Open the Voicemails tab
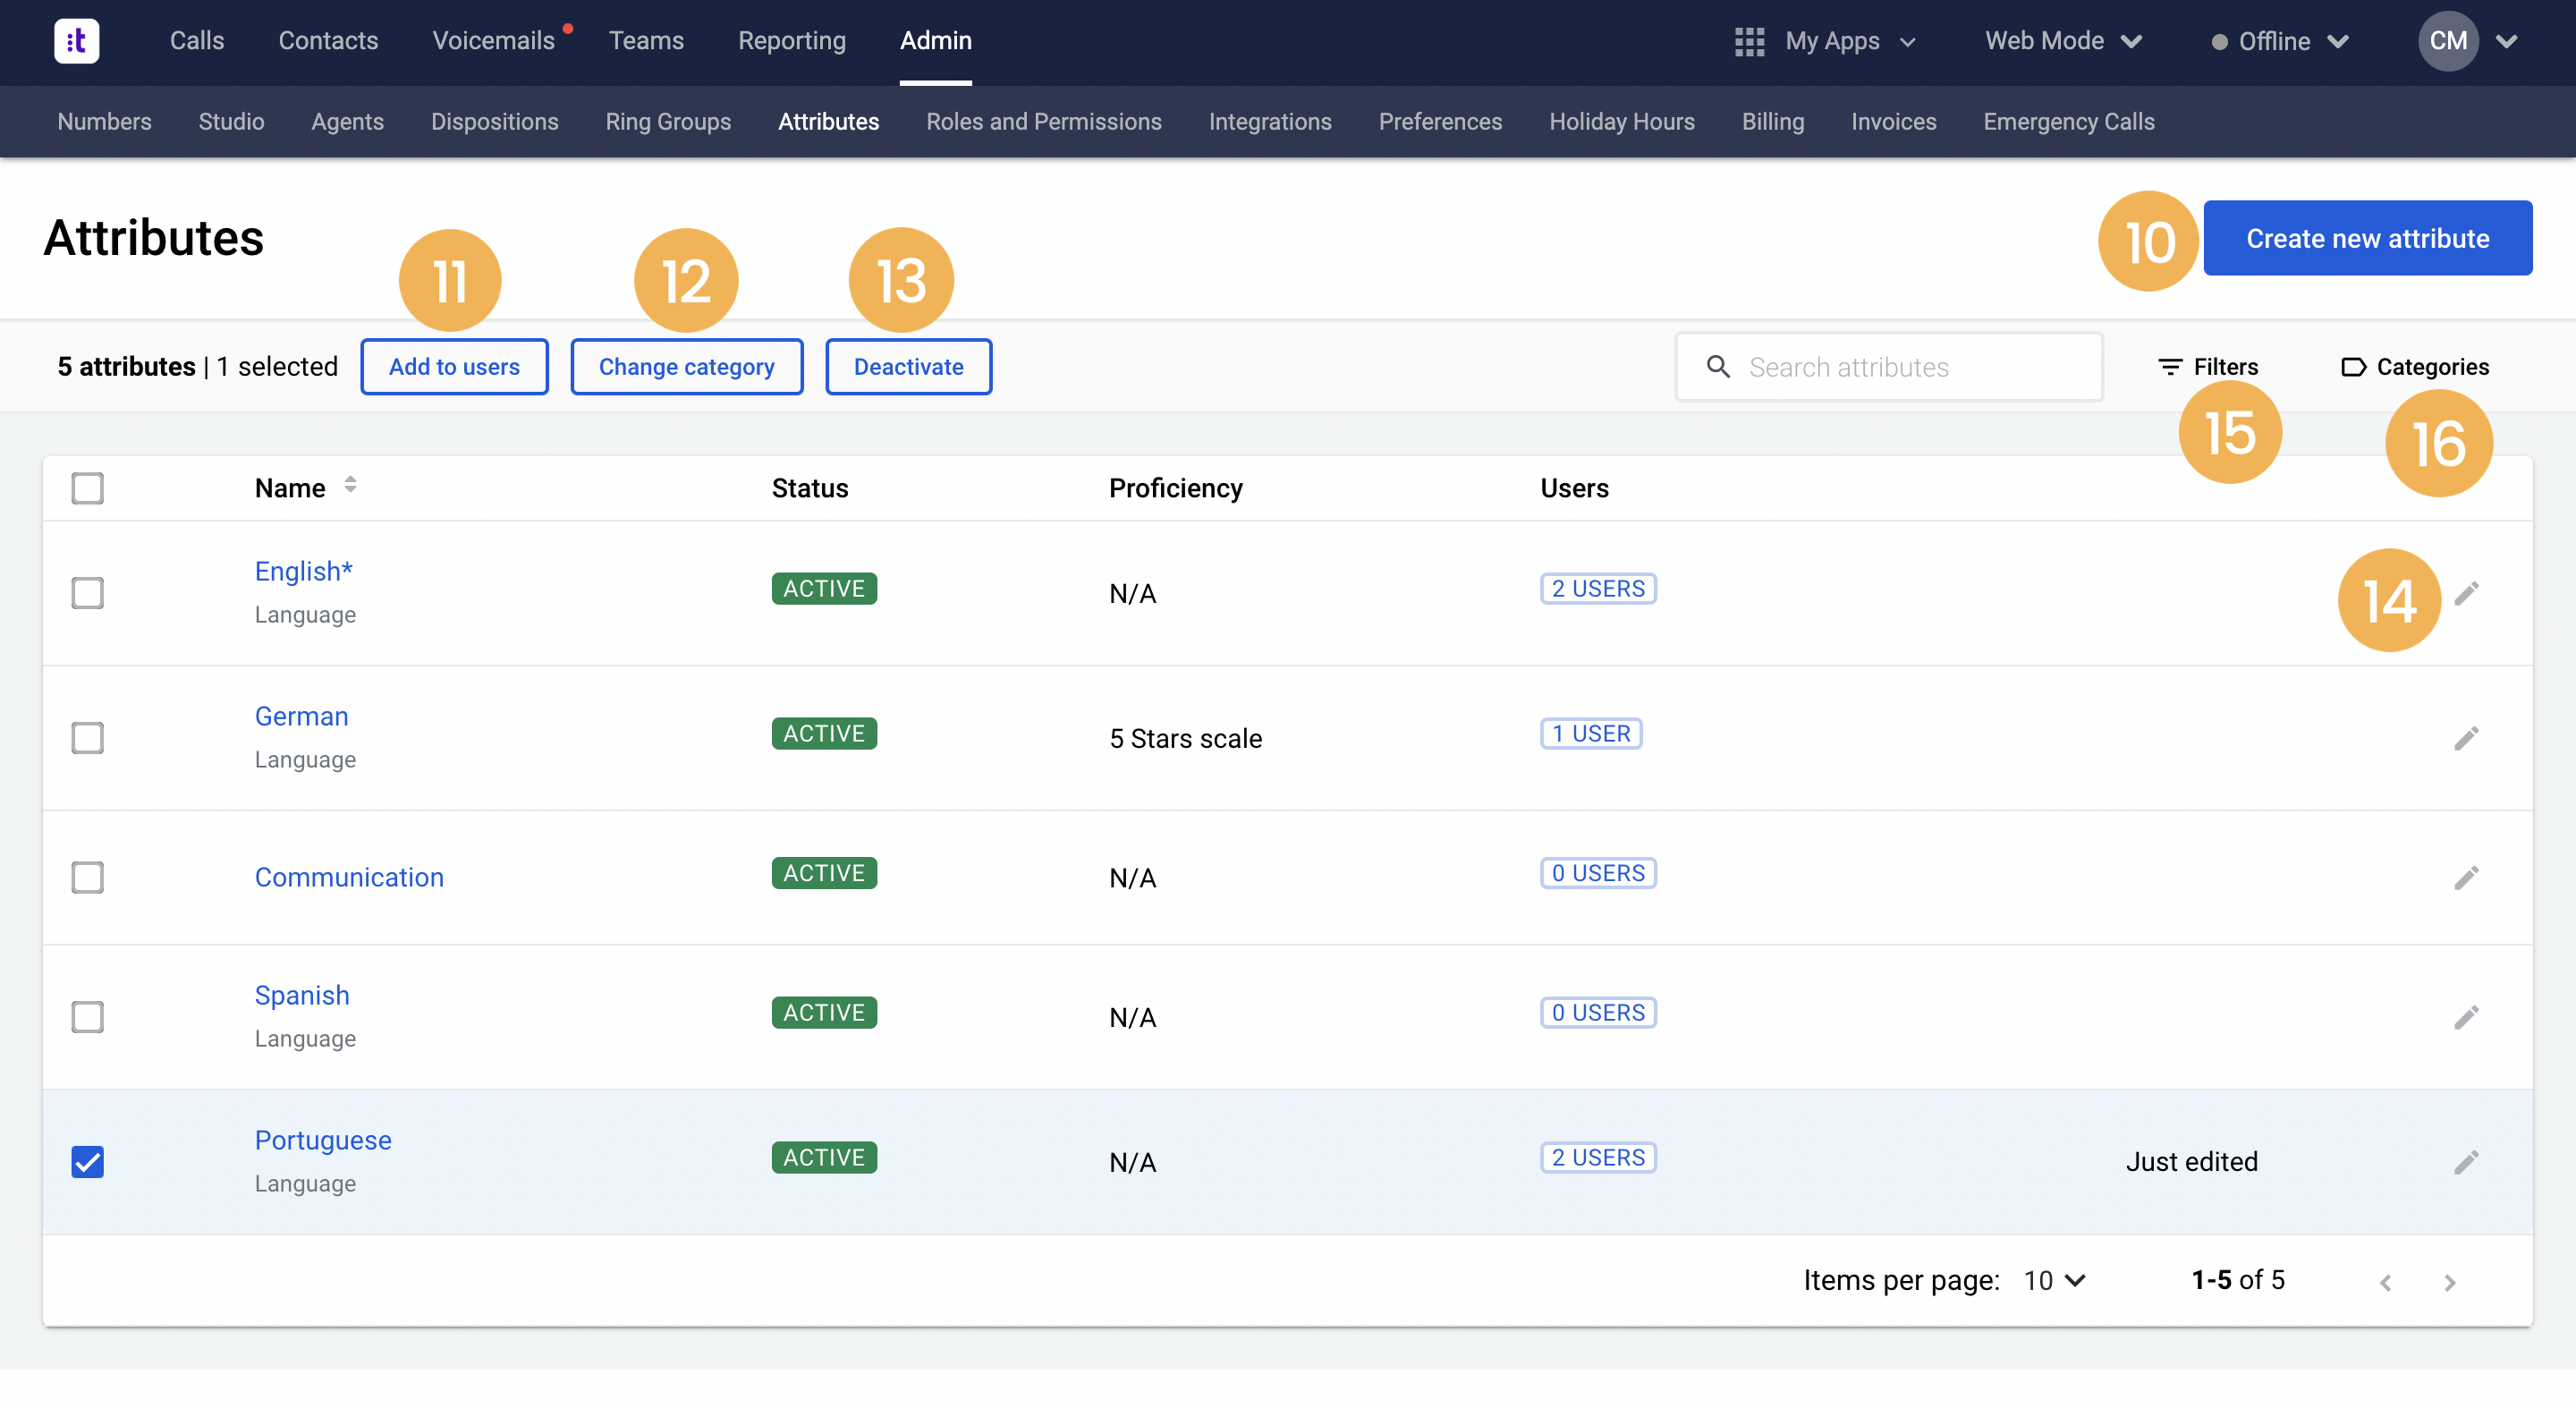This screenshot has height=1408, width=2576. click(x=493, y=41)
